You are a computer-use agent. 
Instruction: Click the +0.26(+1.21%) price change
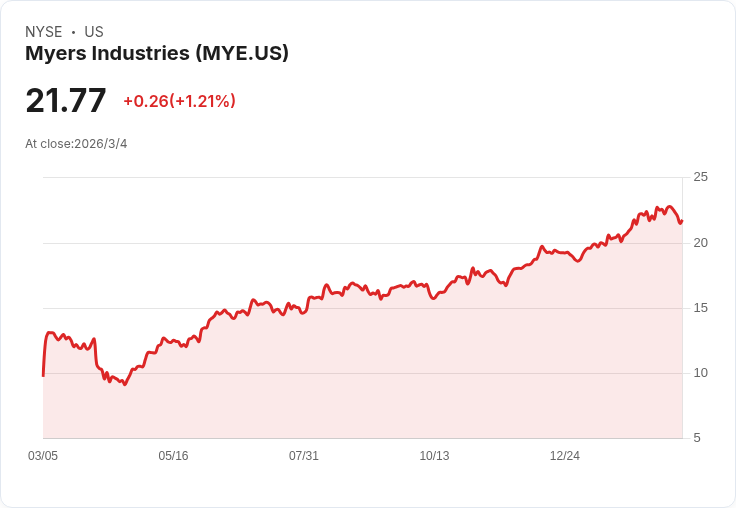(x=179, y=101)
